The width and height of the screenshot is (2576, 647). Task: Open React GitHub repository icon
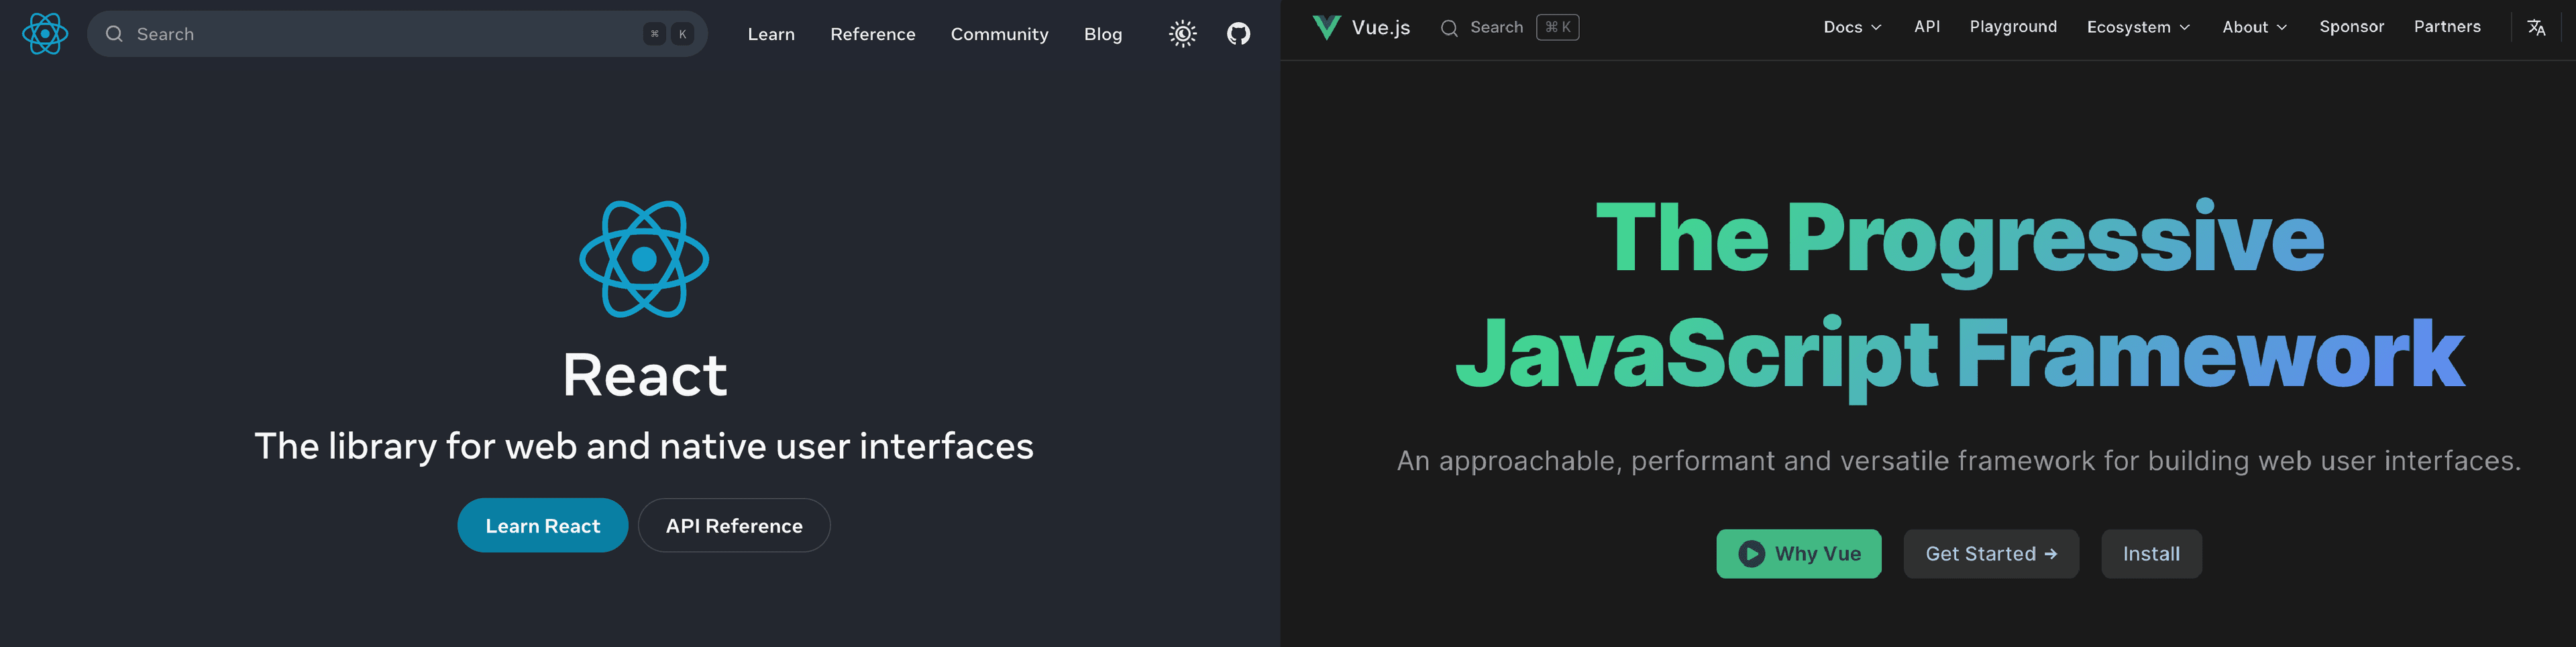(x=1238, y=34)
